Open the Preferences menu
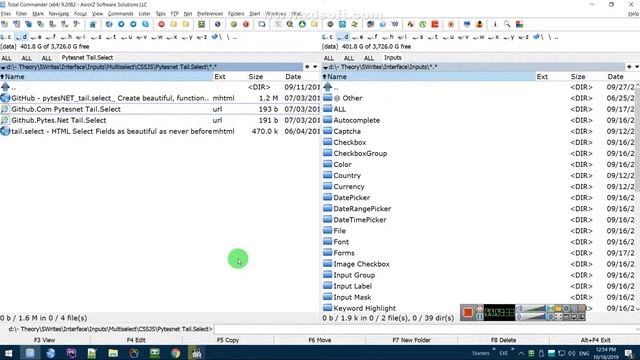Screen dimensions: 640x360 (x=210, y=13)
